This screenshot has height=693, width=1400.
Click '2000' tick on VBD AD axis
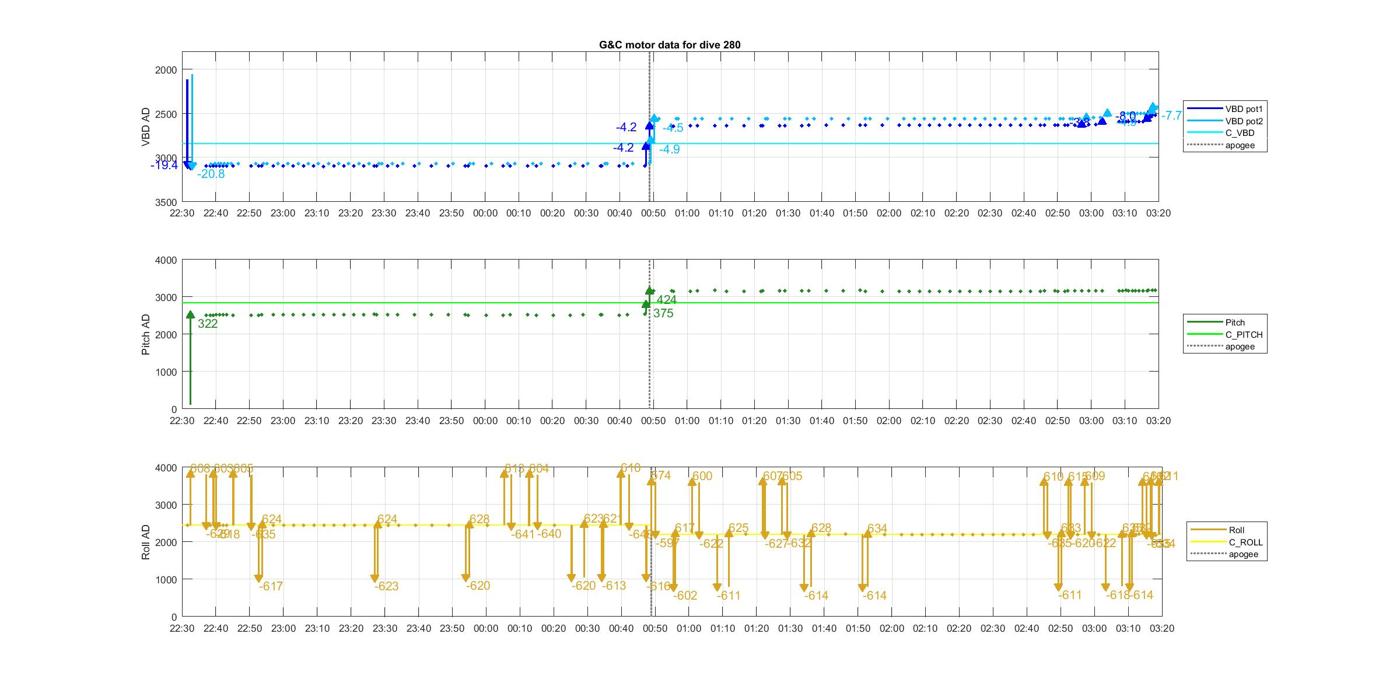[166, 70]
